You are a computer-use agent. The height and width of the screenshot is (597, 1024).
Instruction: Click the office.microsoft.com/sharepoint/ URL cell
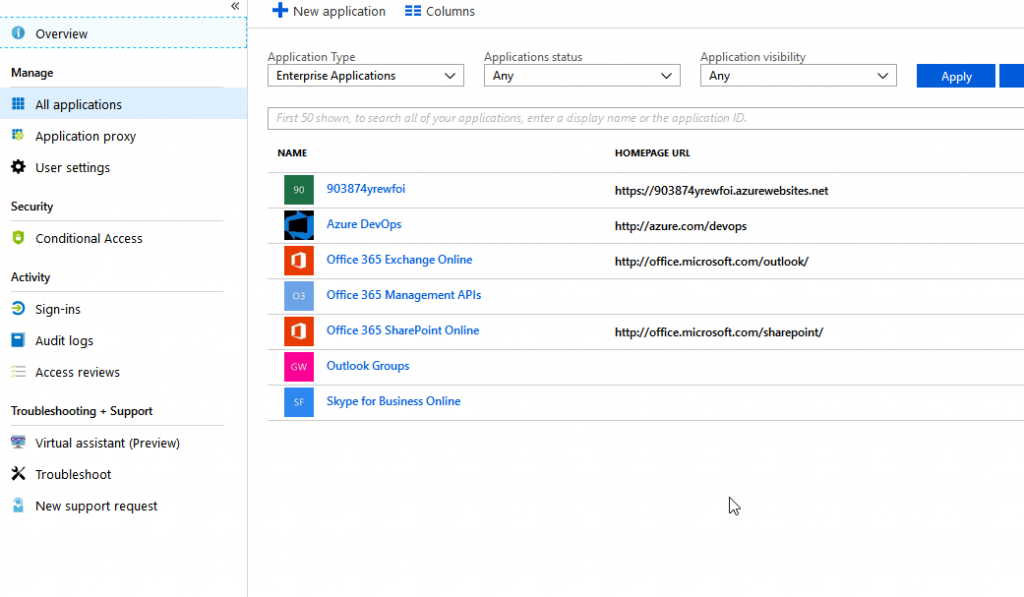[x=718, y=332]
